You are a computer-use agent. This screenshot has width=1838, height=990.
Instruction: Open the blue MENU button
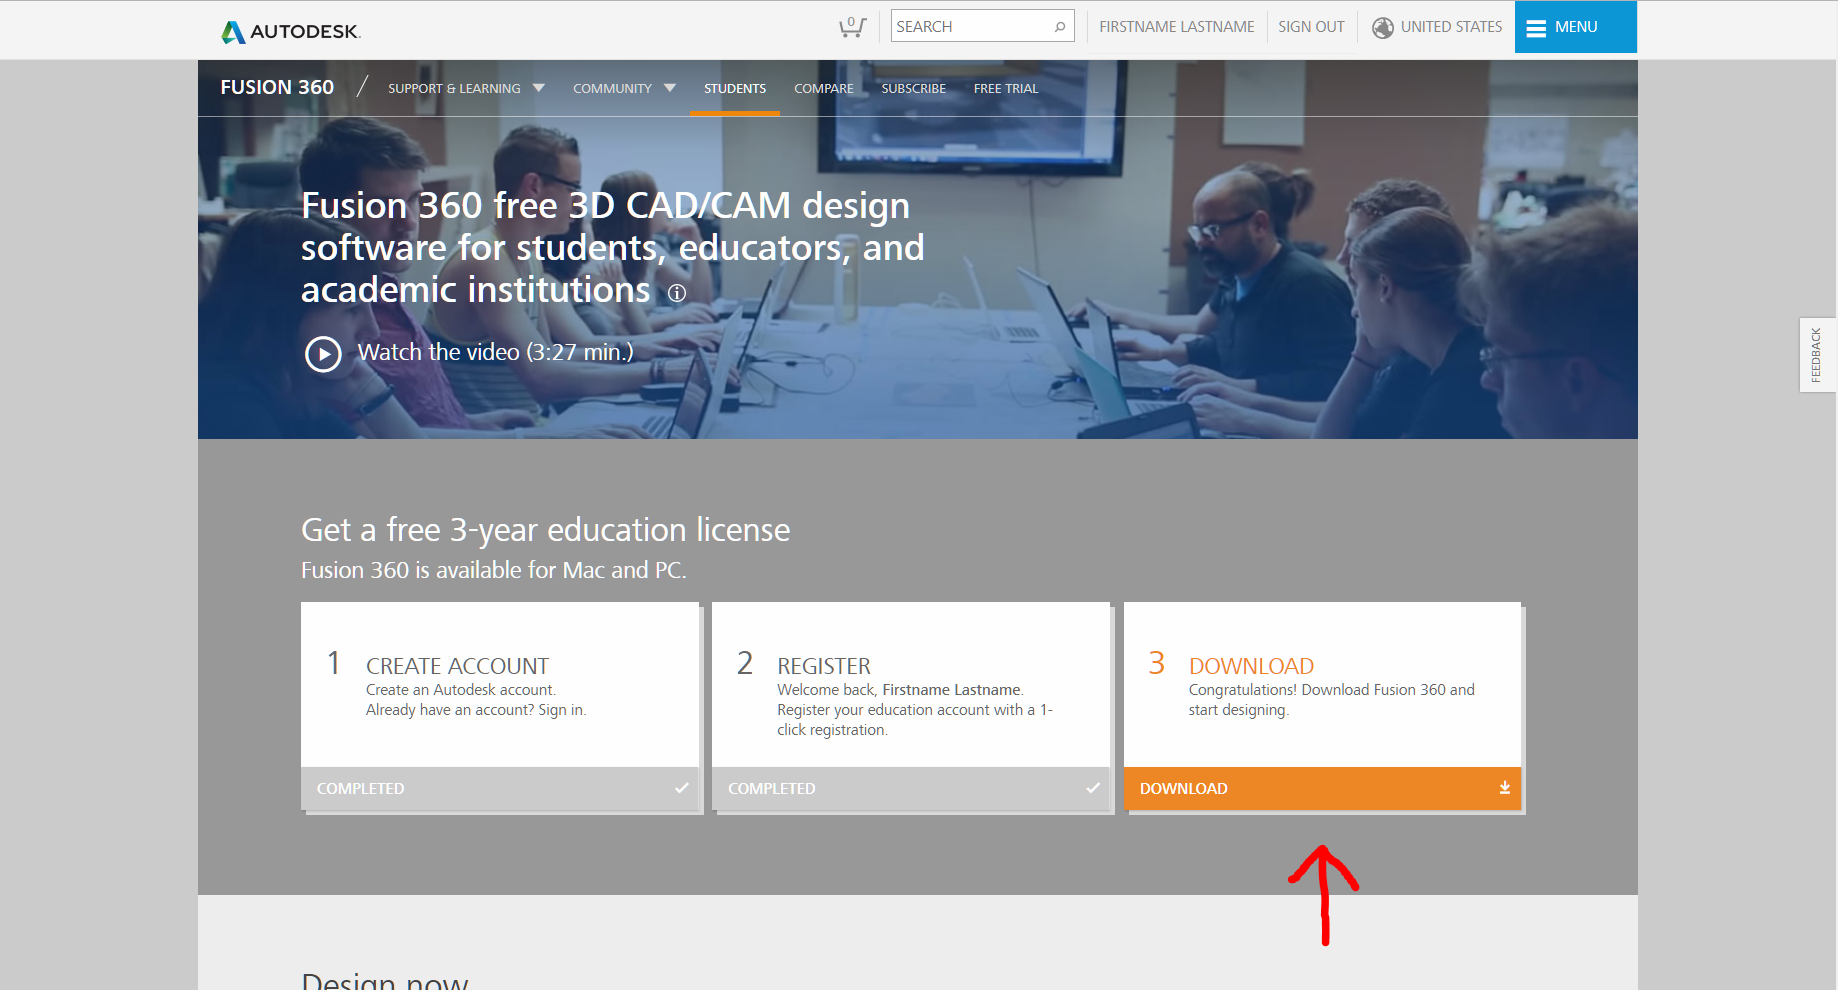tap(1575, 27)
